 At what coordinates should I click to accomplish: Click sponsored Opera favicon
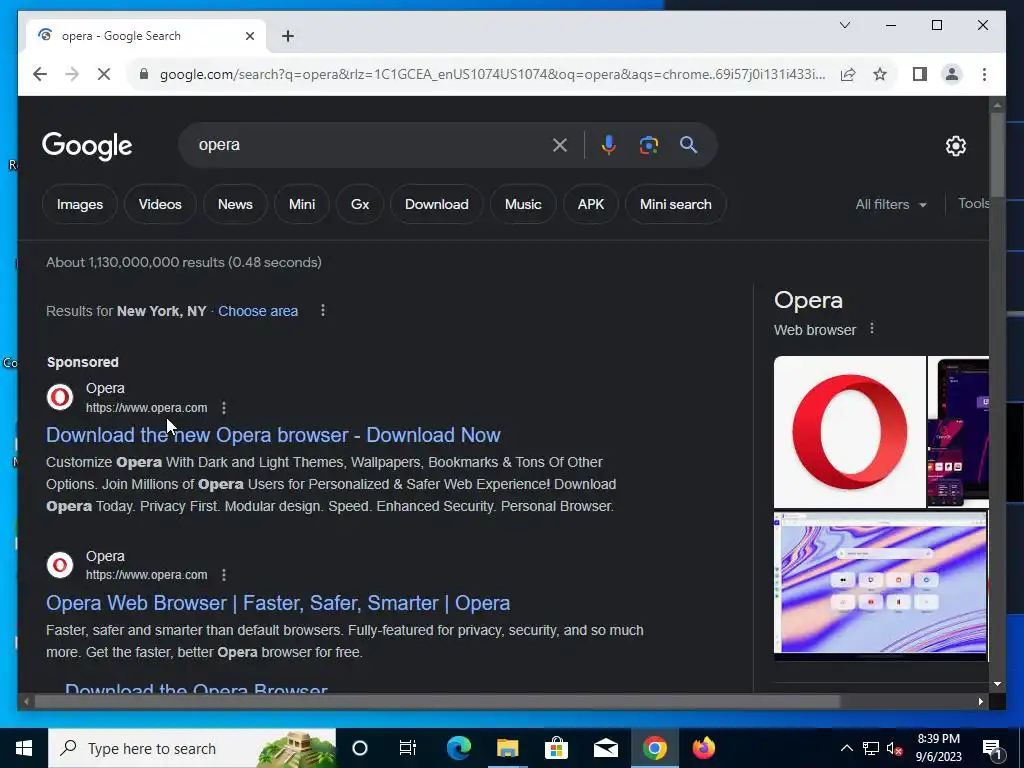pyautogui.click(x=59, y=397)
